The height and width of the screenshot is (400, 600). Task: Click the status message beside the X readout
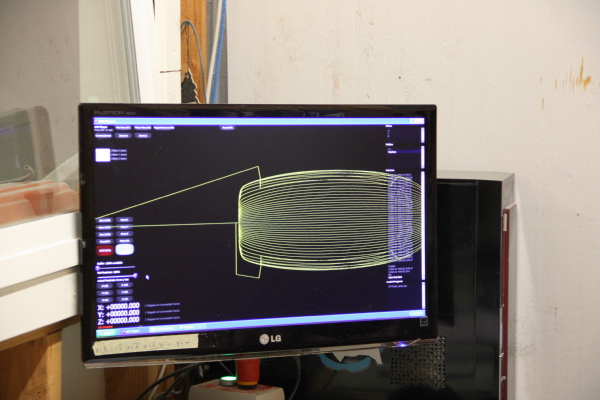162,305
